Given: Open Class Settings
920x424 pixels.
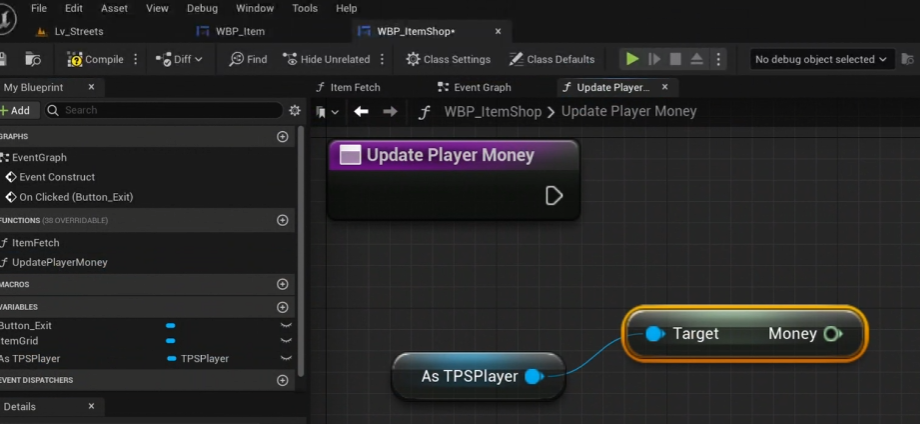Looking at the screenshot, I should 448,59.
